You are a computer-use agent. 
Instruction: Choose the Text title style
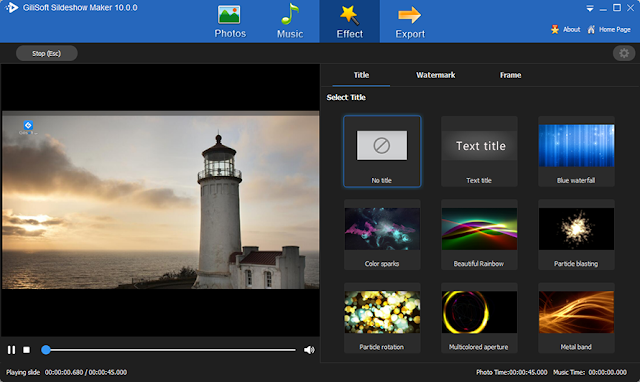479,151
